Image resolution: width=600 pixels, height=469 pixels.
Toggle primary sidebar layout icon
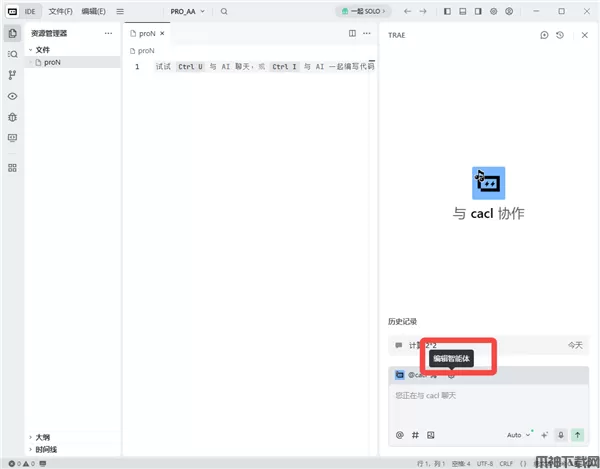tap(447, 11)
